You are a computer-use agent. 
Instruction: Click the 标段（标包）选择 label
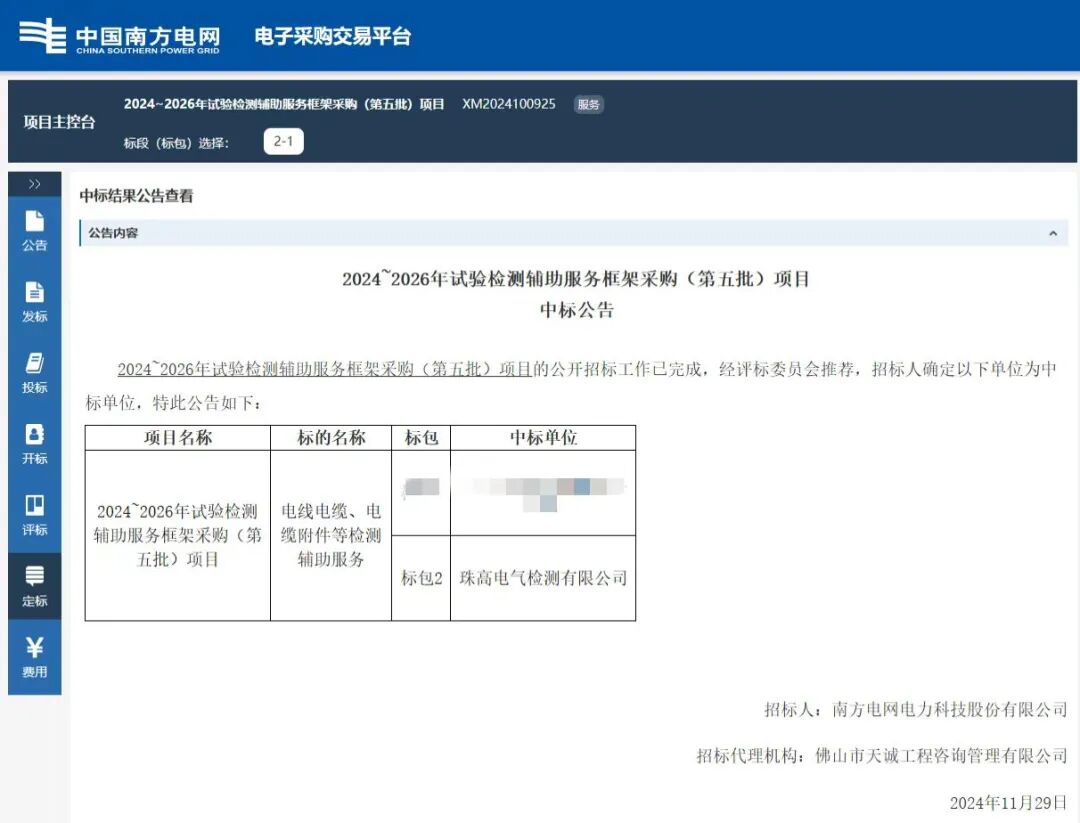tap(176, 143)
